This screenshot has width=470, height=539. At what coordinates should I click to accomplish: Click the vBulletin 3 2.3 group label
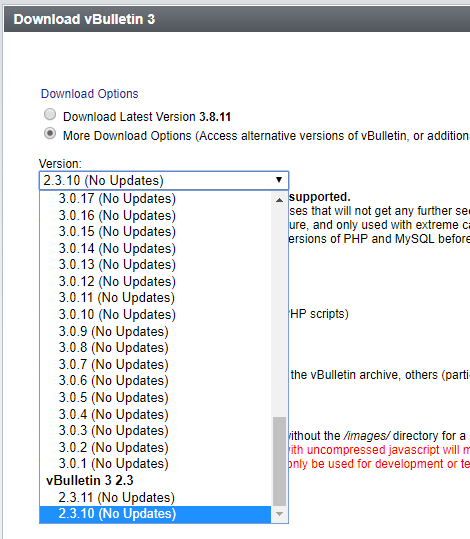coord(90,480)
